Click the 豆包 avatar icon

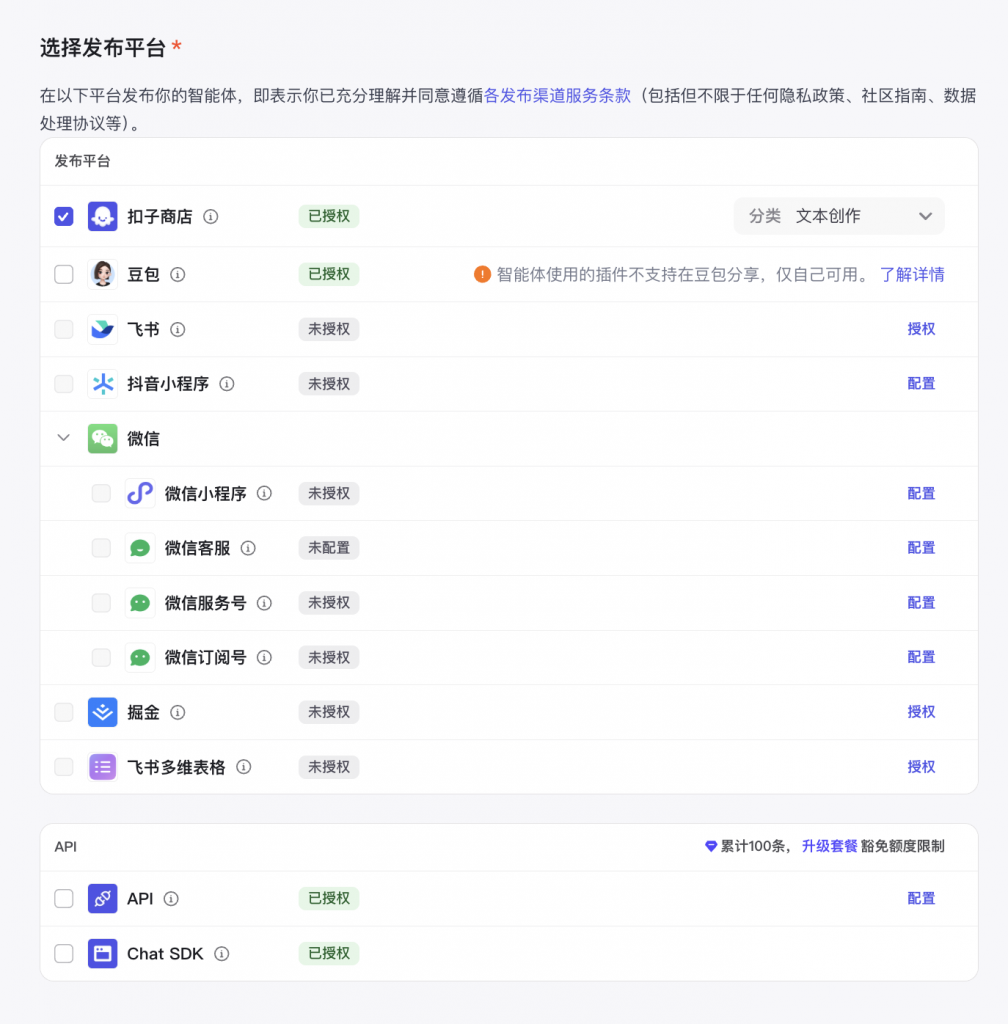pyautogui.click(x=102, y=274)
